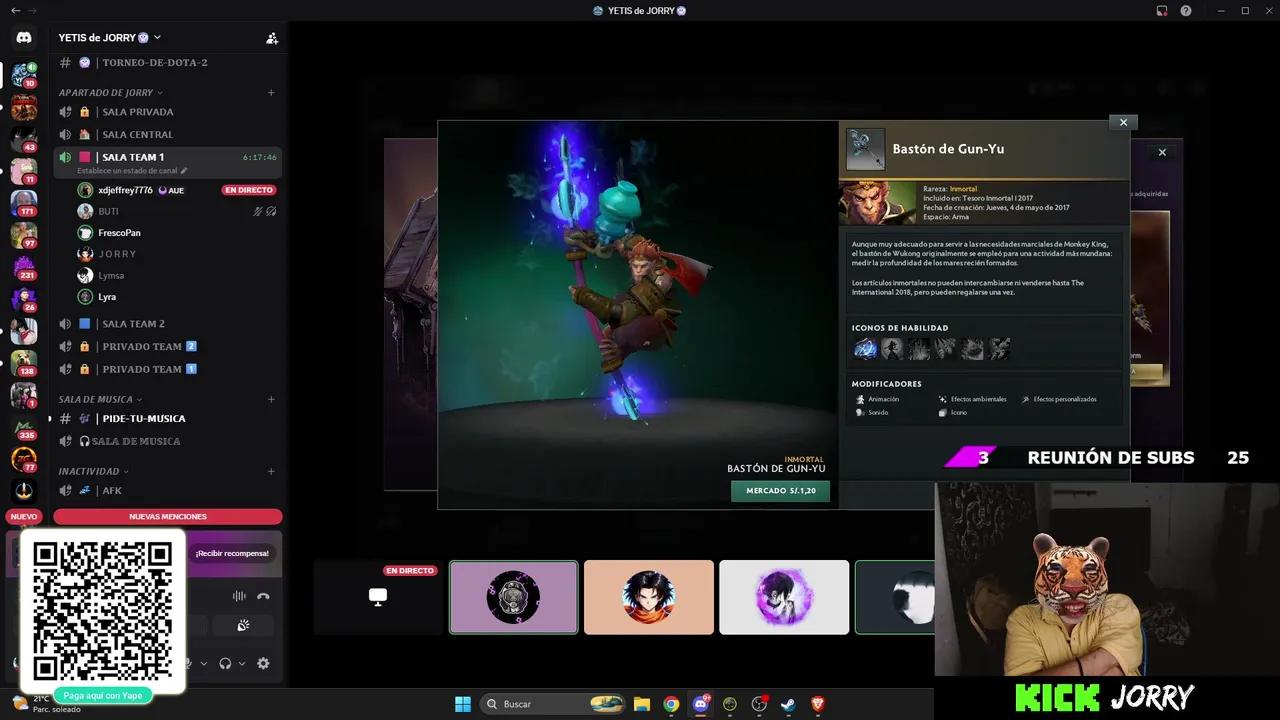Select the white-background purple avatar tile
This screenshot has width=1280, height=720.
click(x=784, y=597)
